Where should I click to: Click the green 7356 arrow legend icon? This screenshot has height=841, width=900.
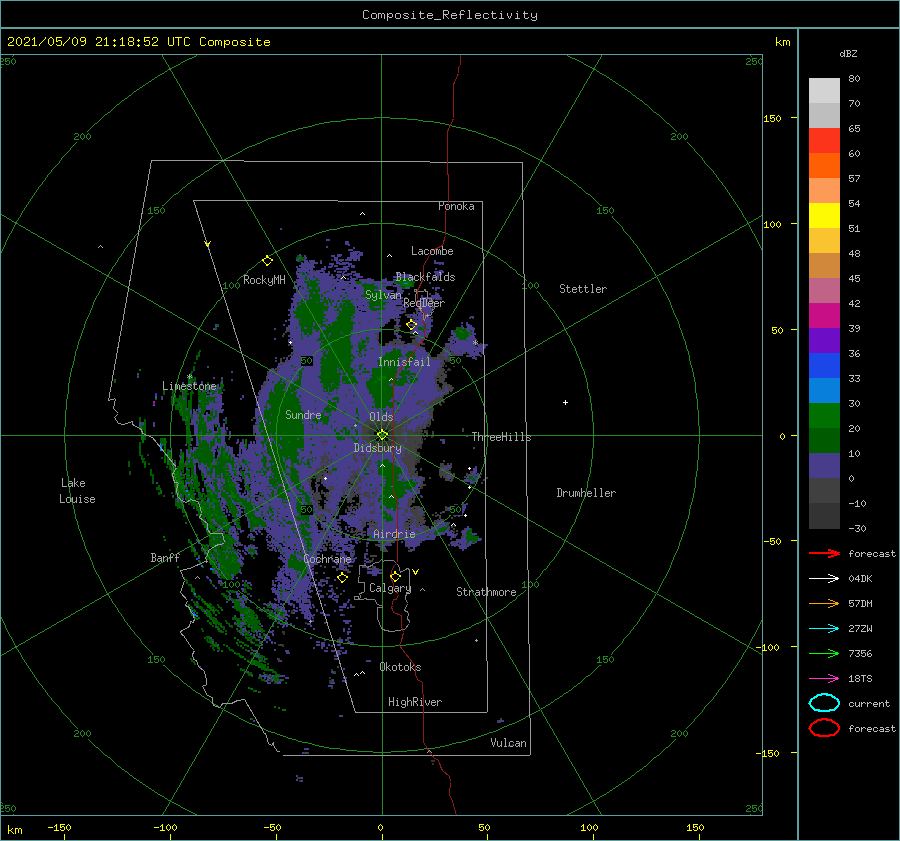pyautogui.click(x=824, y=653)
